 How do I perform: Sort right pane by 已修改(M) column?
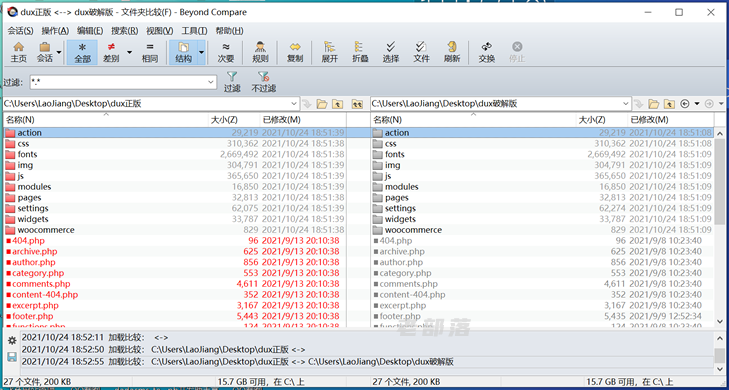670,120
